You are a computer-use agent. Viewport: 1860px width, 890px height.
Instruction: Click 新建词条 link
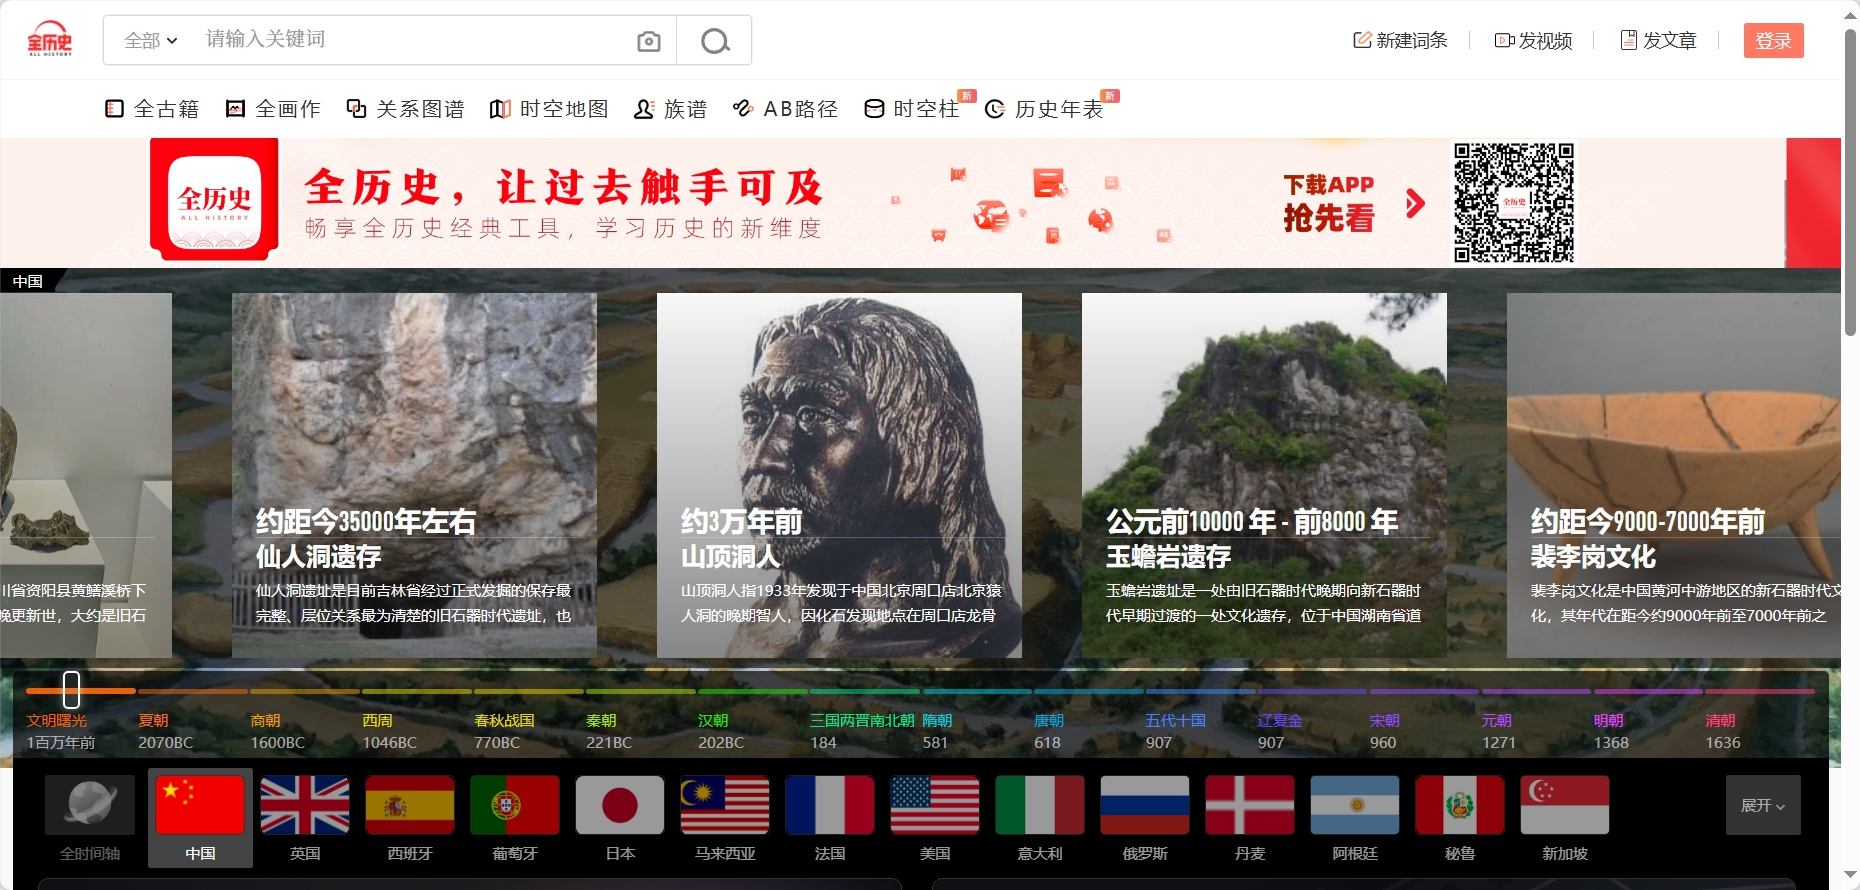[1401, 41]
